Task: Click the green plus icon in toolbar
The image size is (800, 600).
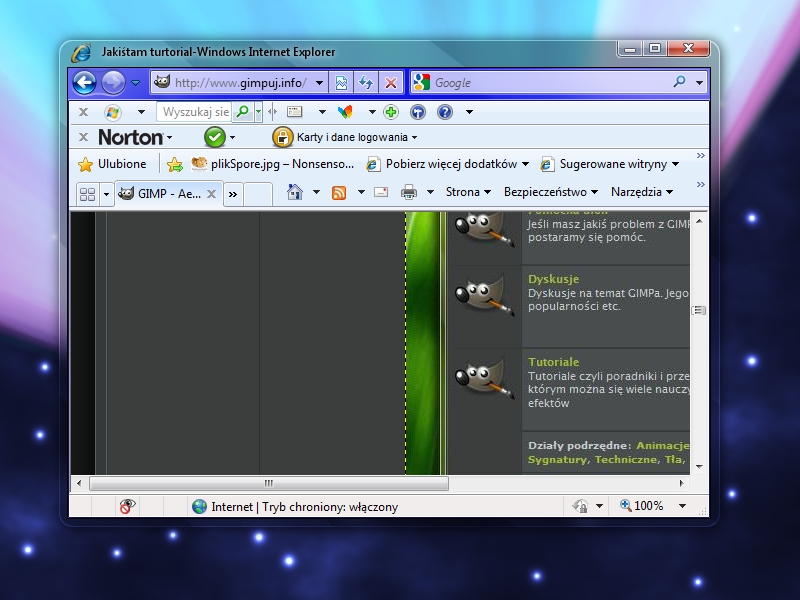Action: click(391, 112)
